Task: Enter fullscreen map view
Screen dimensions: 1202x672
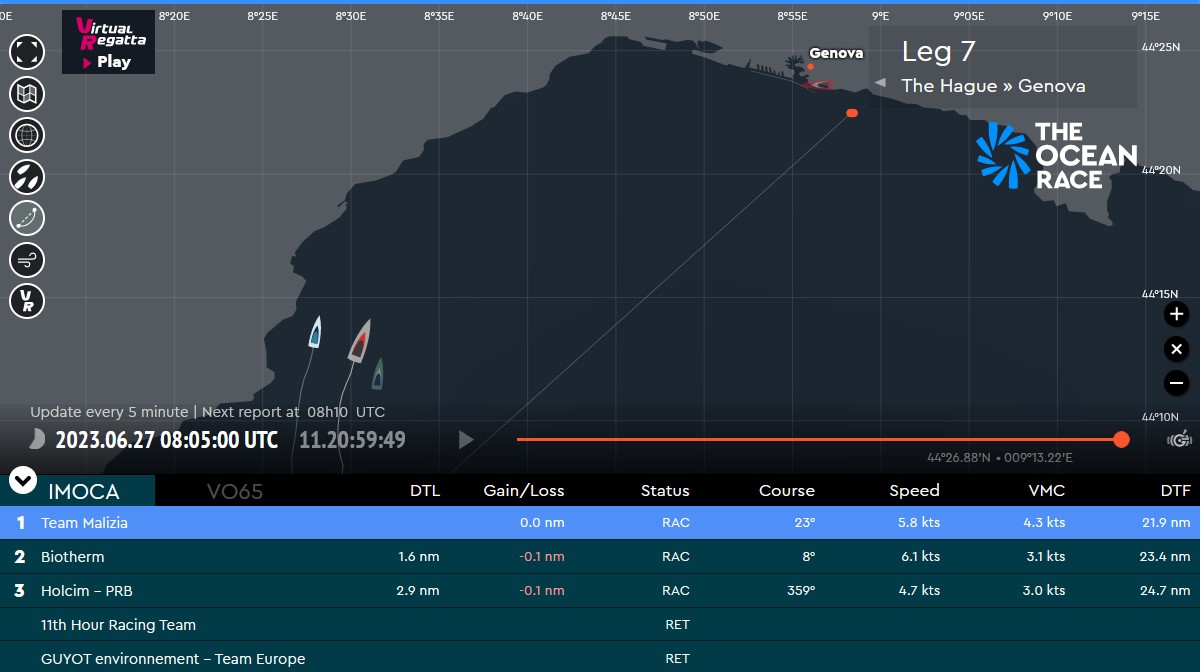Action: coord(27,52)
